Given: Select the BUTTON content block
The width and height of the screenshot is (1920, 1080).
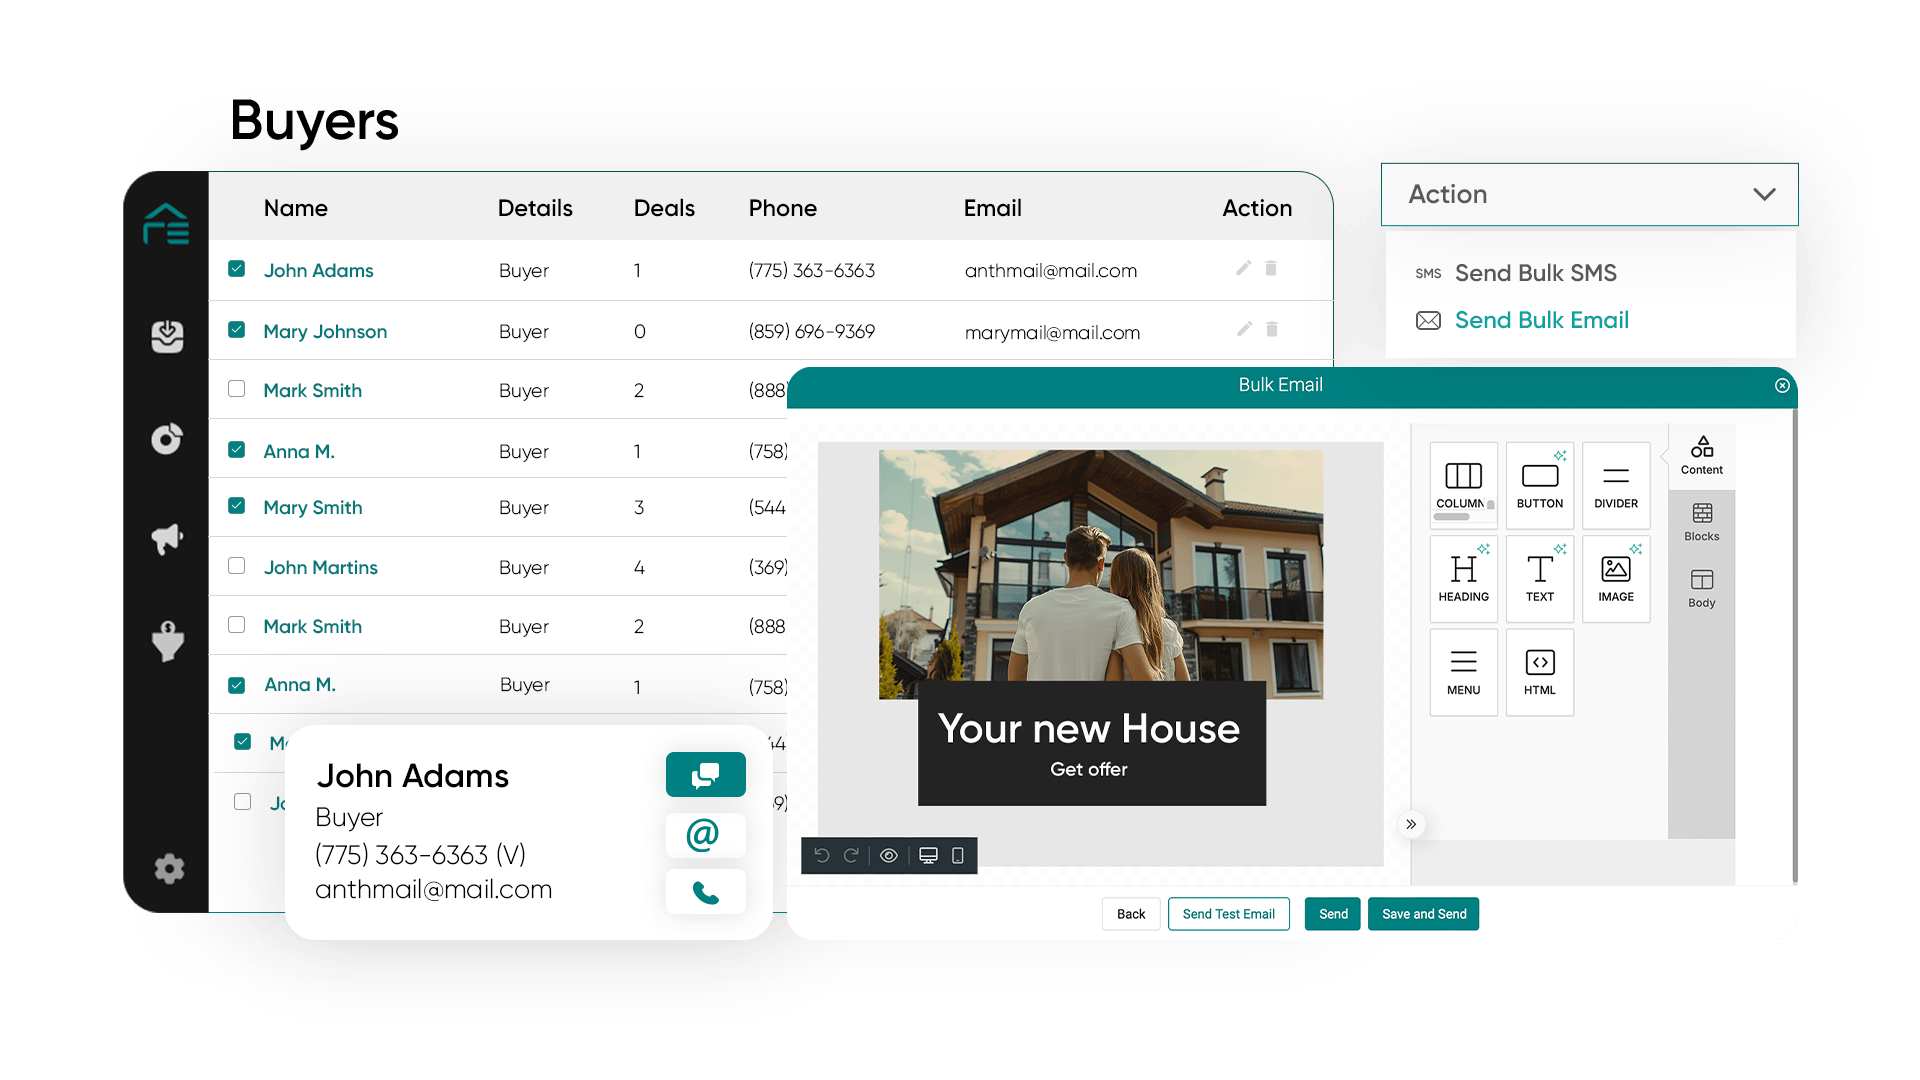Looking at the screenshot, I should click(1538, 484).
